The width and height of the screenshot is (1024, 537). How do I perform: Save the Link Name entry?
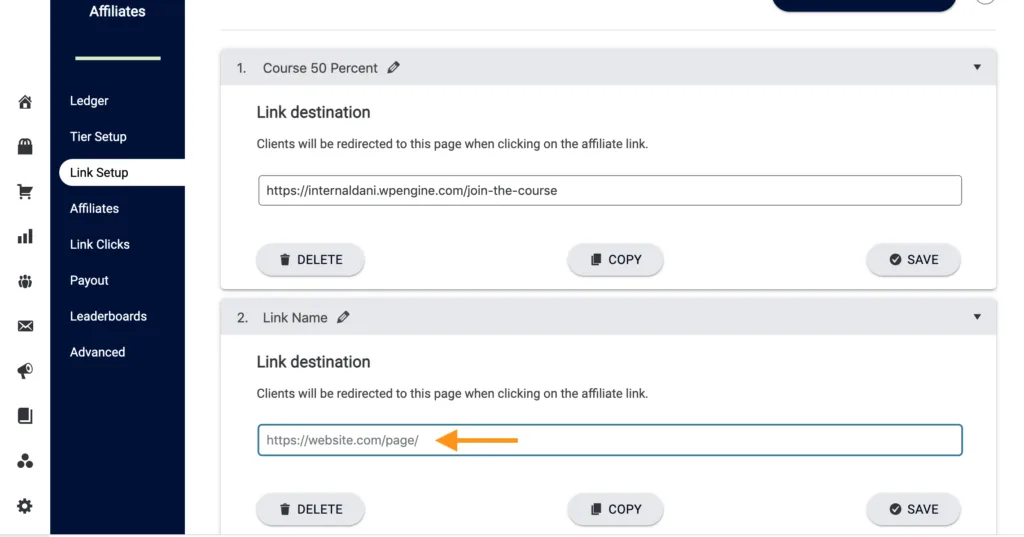(913, 509)
